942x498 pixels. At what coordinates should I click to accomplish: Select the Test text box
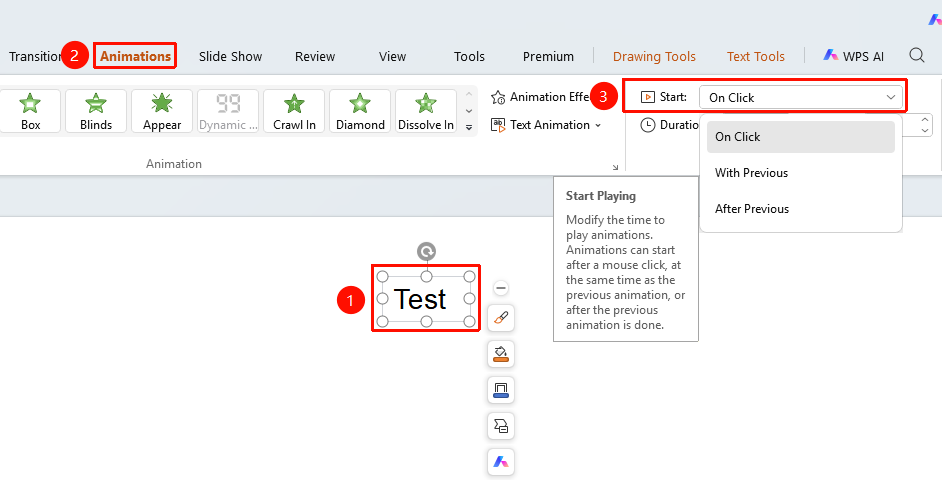(x=426, y=299)
